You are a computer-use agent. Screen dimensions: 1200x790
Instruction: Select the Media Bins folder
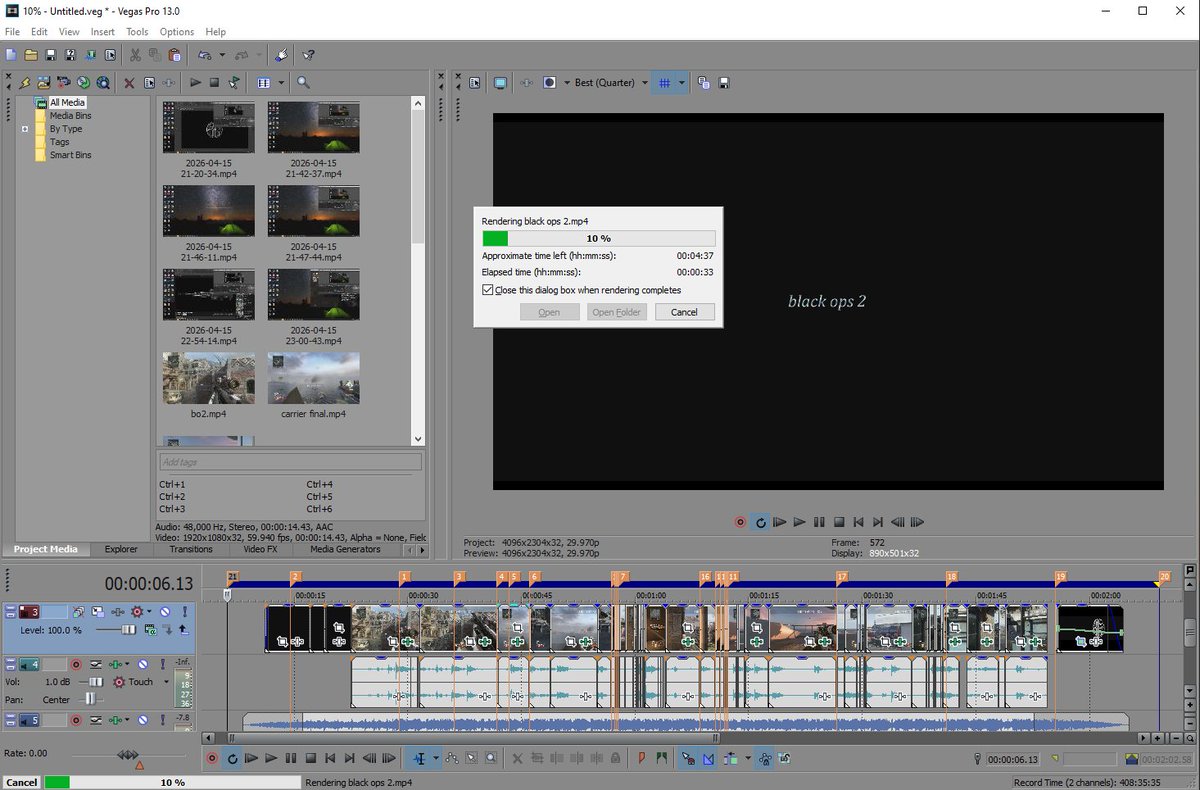(70, 116)
